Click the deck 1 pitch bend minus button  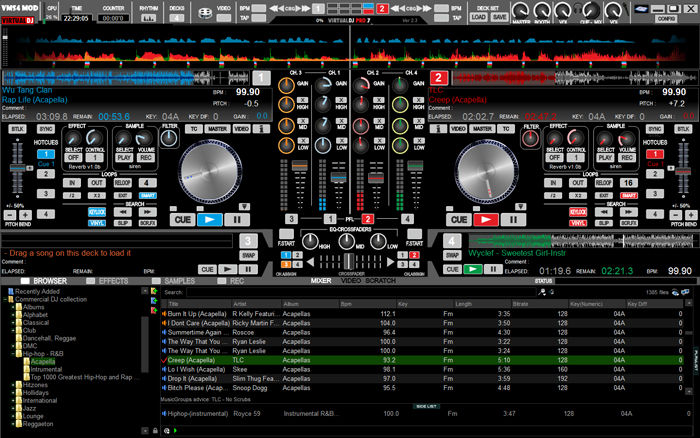(10, 215)
